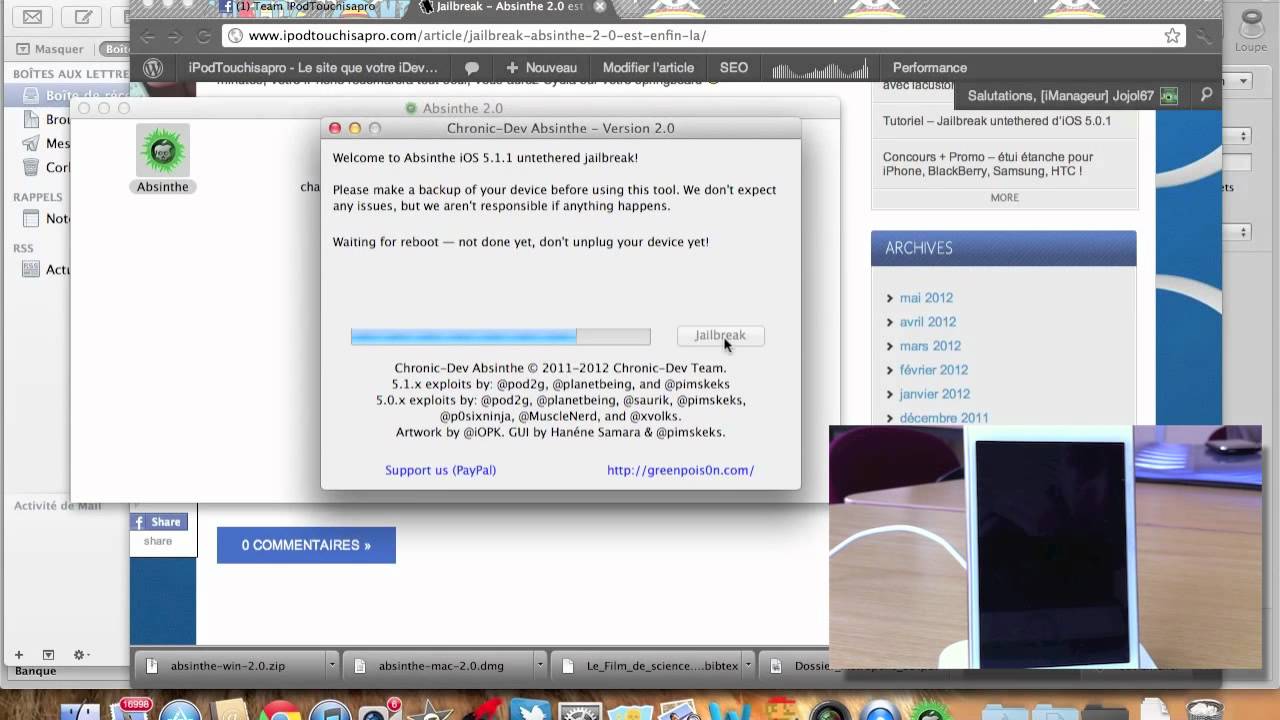This screenshot has width=1280, height=720.
Task: Open options arrow for absinthe-win-2.0.zip download
Action: (x=332, y=665)
